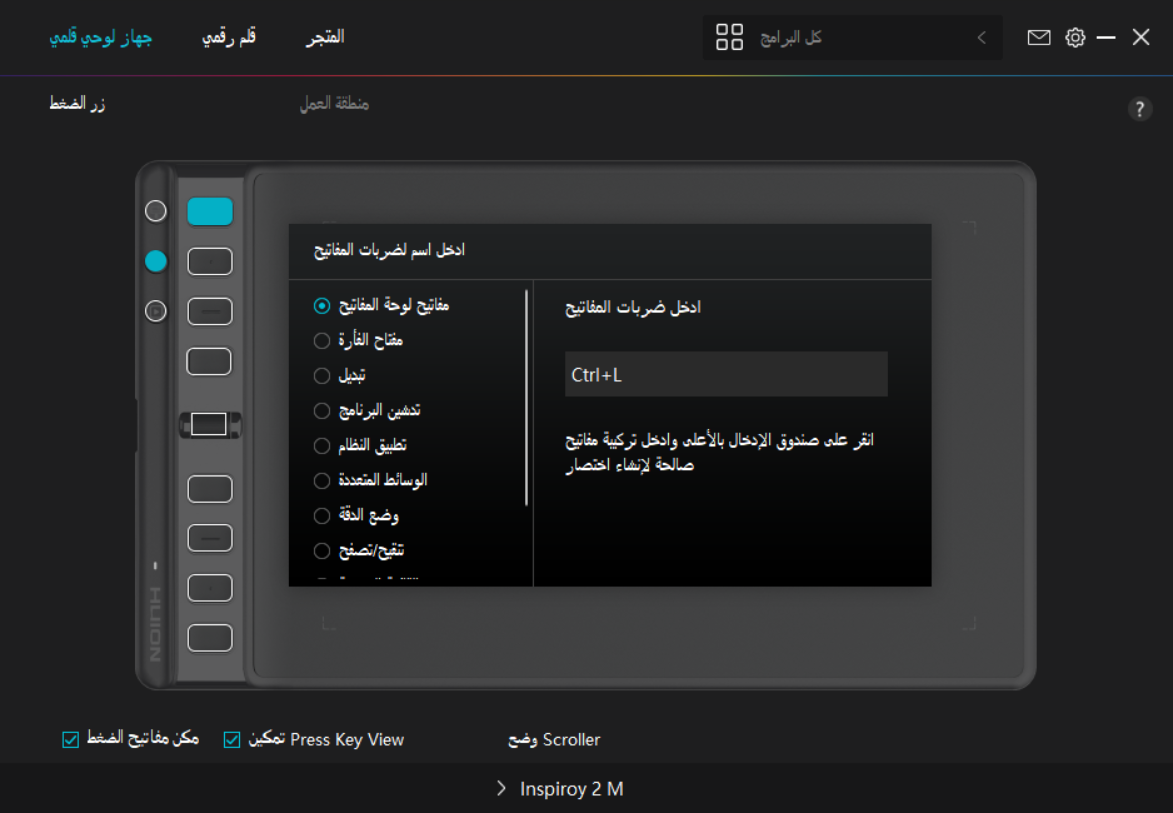The image size is (1173, 813).
Task: Open the المتجر store tab
Action: (325, 37)
